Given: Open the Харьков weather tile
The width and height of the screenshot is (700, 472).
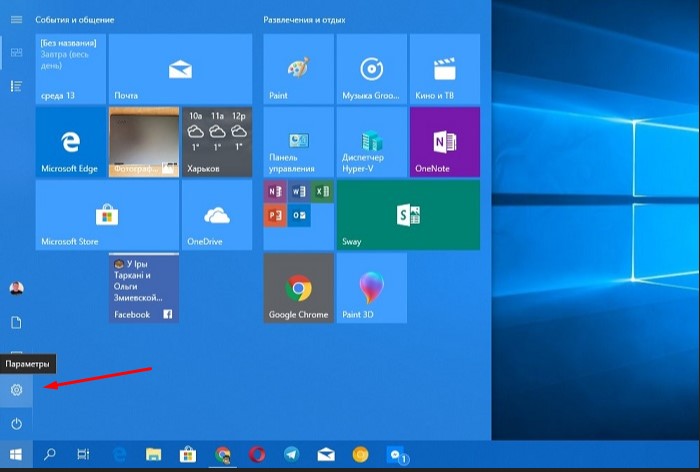Looking at the screenshot, I should pyautogui.click(x=217, y=142).
